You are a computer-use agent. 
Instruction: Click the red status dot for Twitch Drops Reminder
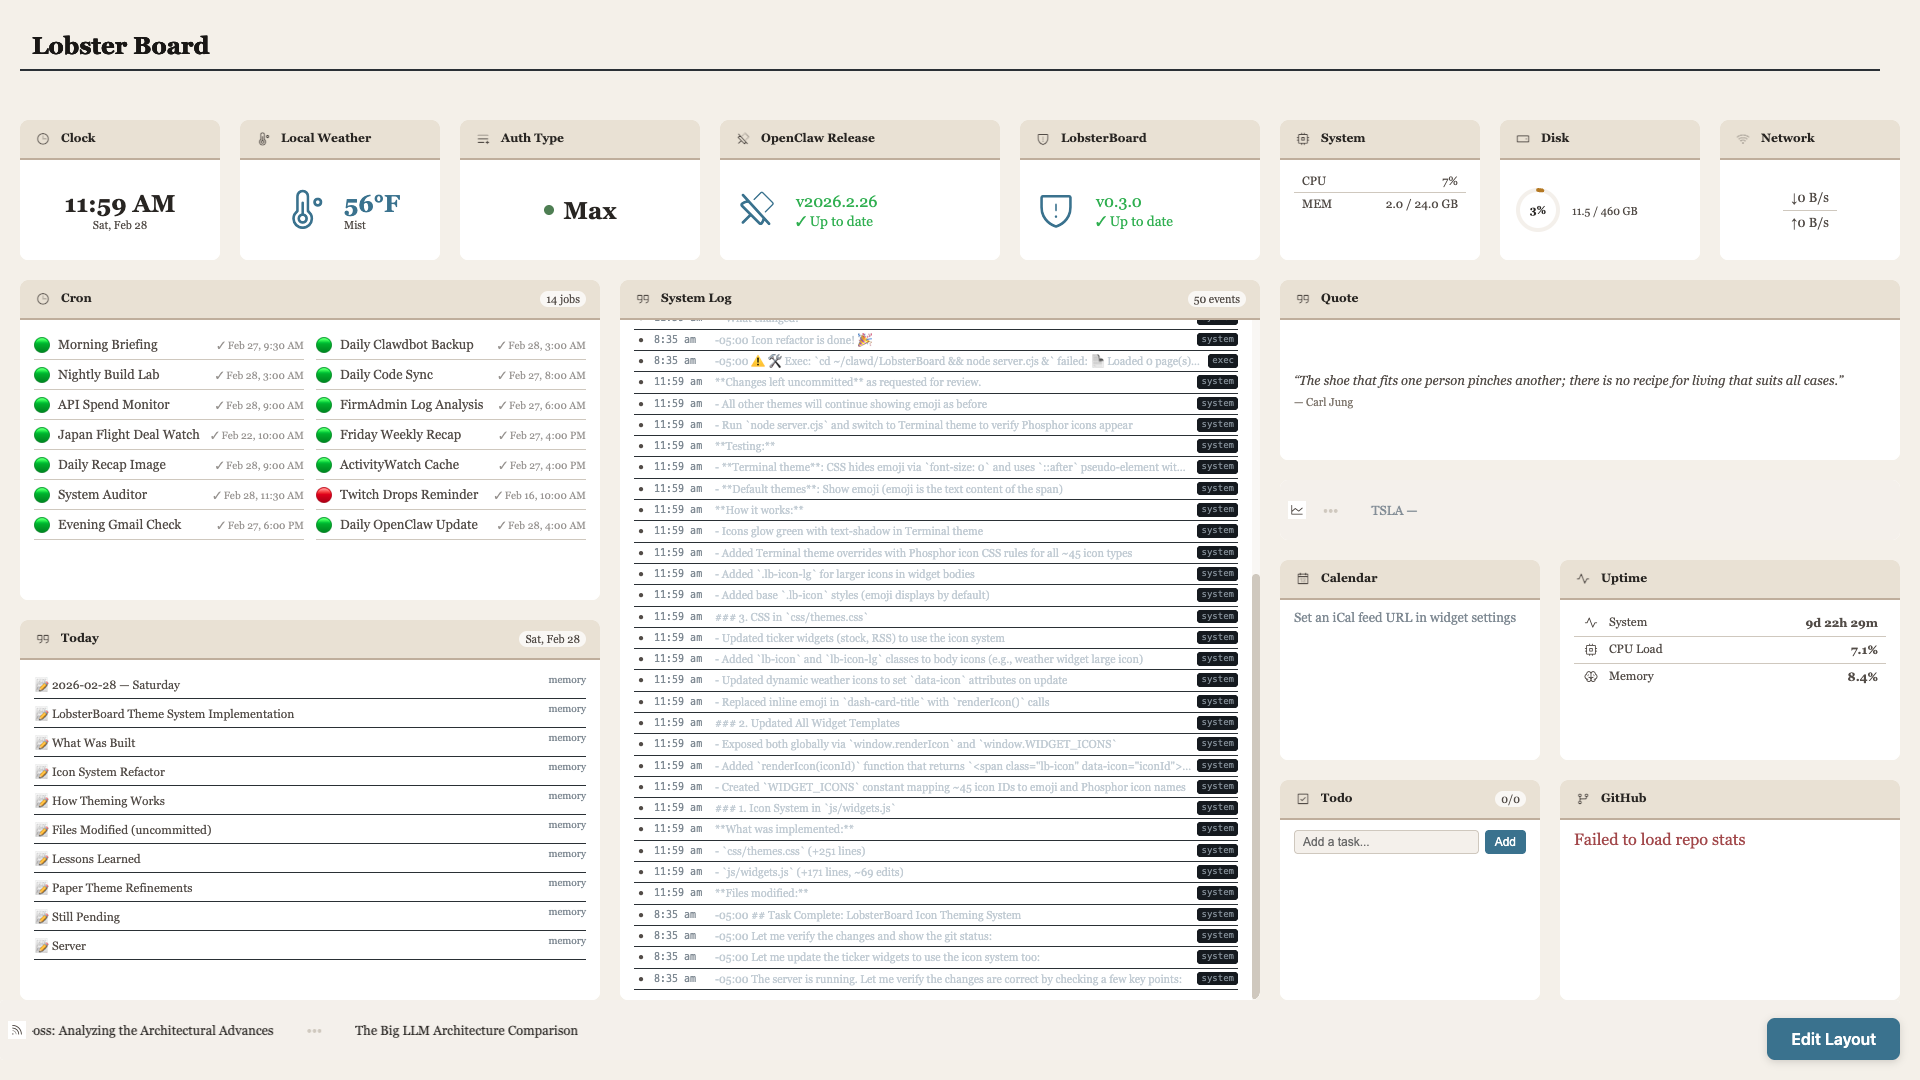324,495
